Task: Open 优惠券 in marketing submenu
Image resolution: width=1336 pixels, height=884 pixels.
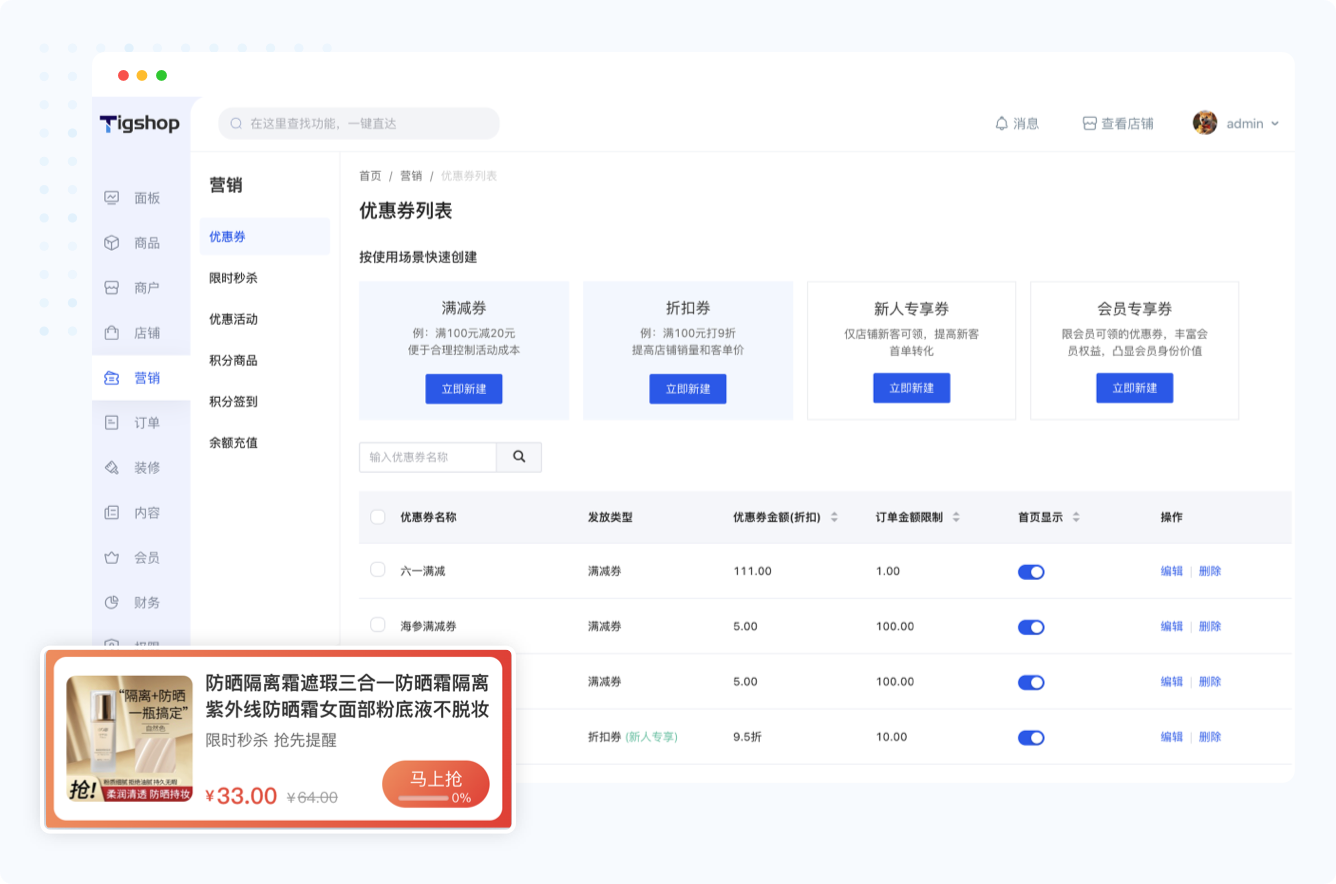Action: pos(264,237)
